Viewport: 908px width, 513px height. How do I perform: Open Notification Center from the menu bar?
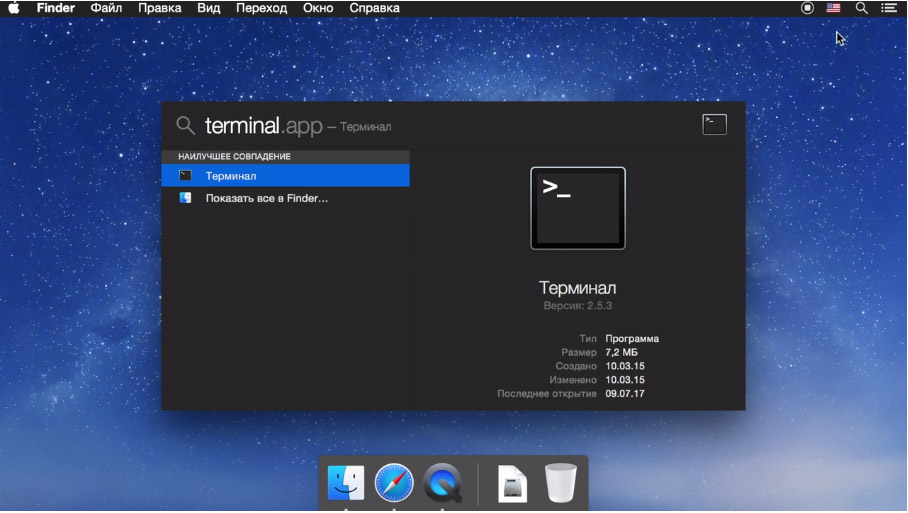click(x=888, y=8)
